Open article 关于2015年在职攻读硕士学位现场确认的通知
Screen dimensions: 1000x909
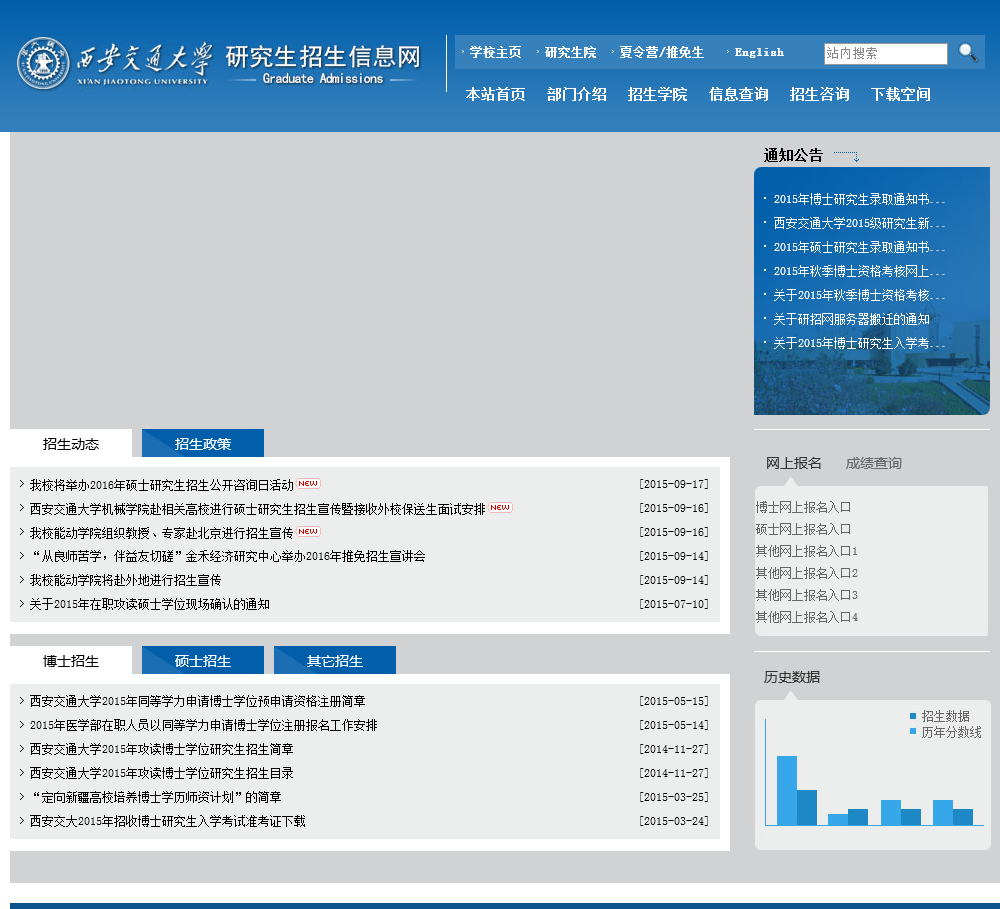pos(149,604)
